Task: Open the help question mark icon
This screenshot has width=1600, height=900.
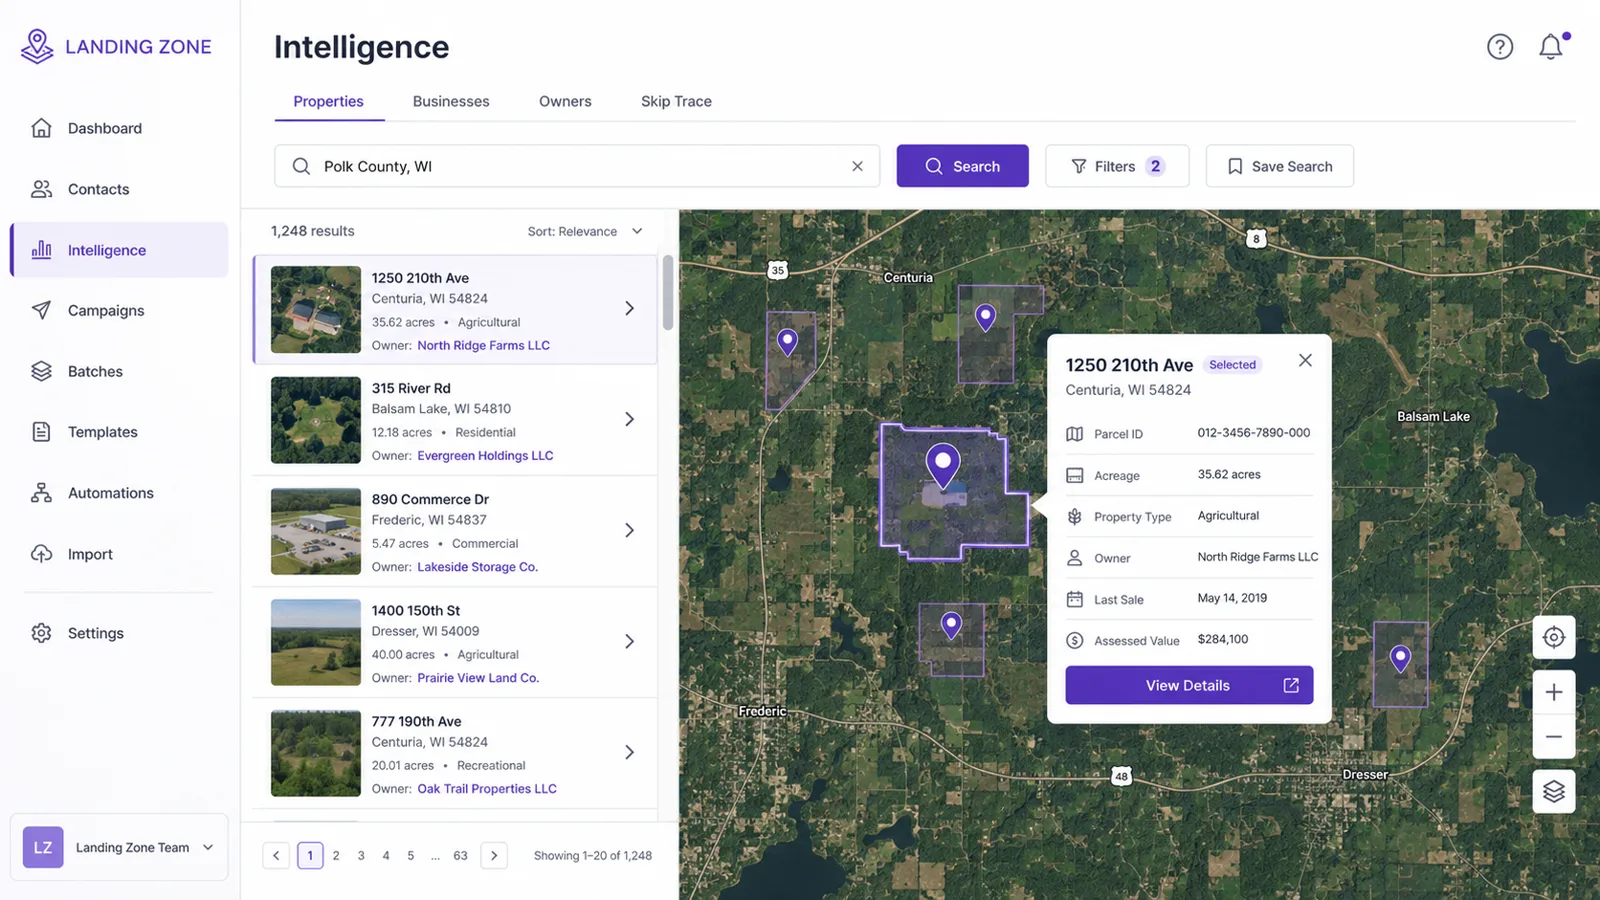Action: pyautogui.click(x=1499, y=47)
